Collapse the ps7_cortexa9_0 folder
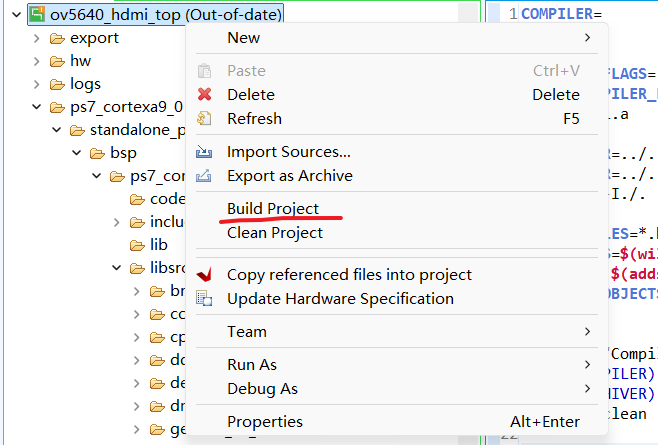Image resolution: width=658 pixels, height=445 pixels. 36,107
